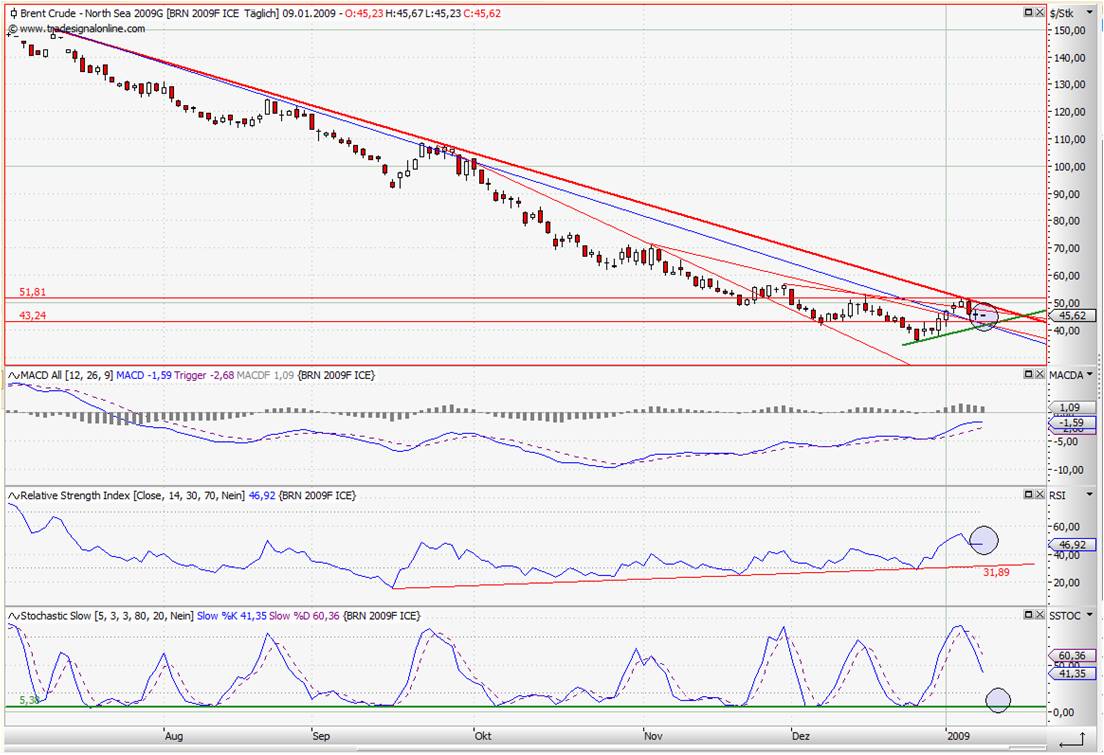Select the red 51,81 resistance line label

point(33,292)
